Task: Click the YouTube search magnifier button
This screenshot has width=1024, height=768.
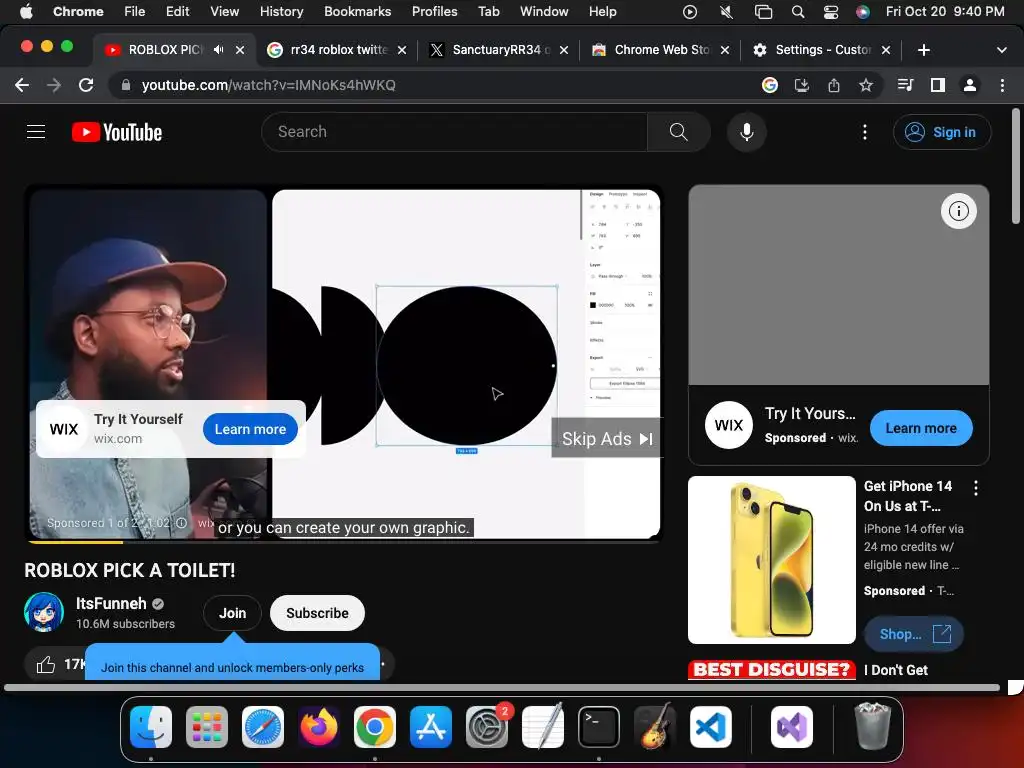Action: tap(679, 132)
